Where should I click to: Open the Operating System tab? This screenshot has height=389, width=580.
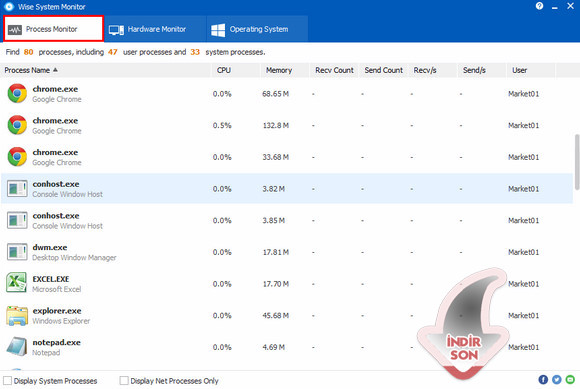point(257,29)
